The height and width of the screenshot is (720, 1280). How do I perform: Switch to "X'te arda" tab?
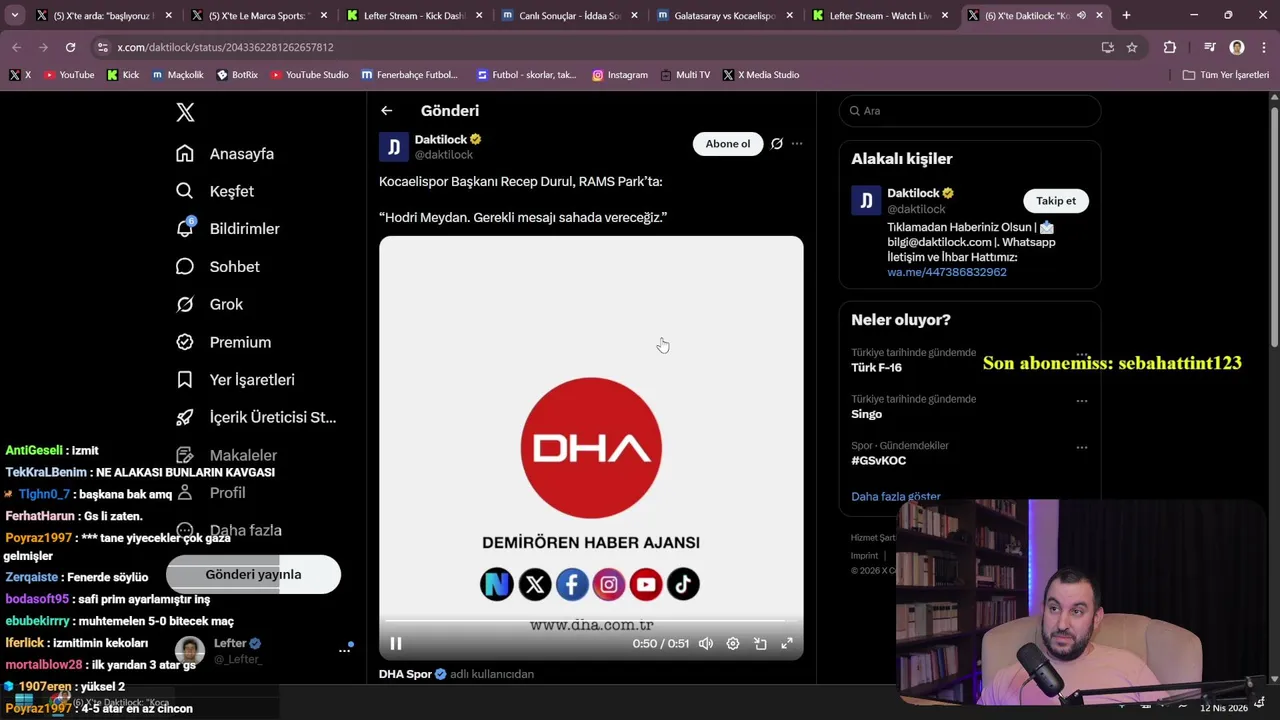click(104, 16)
